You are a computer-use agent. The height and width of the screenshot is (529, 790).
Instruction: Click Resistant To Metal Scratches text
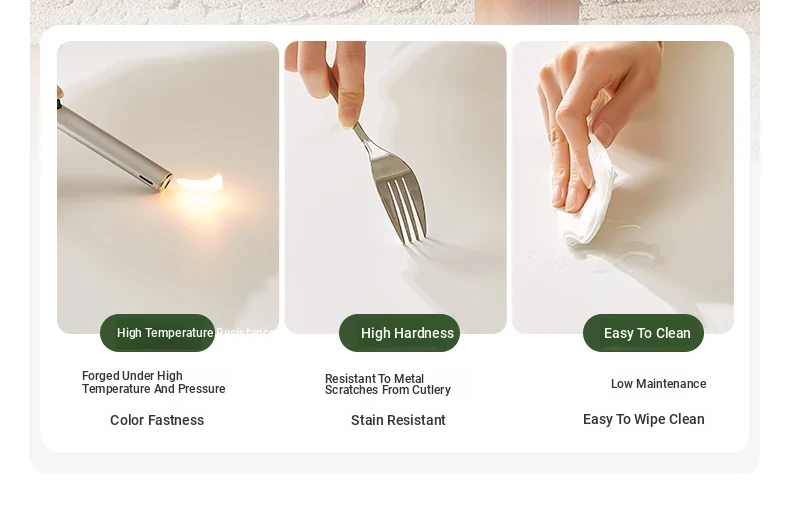[388, 384]
